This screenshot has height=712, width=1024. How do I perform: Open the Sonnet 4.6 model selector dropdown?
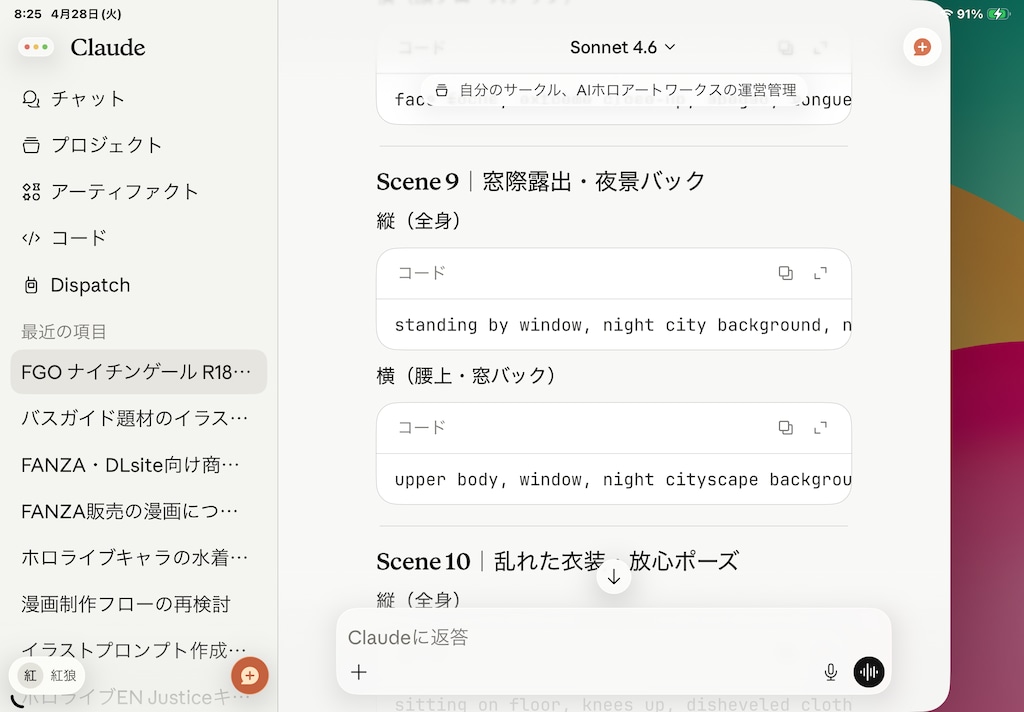(622, 47)
